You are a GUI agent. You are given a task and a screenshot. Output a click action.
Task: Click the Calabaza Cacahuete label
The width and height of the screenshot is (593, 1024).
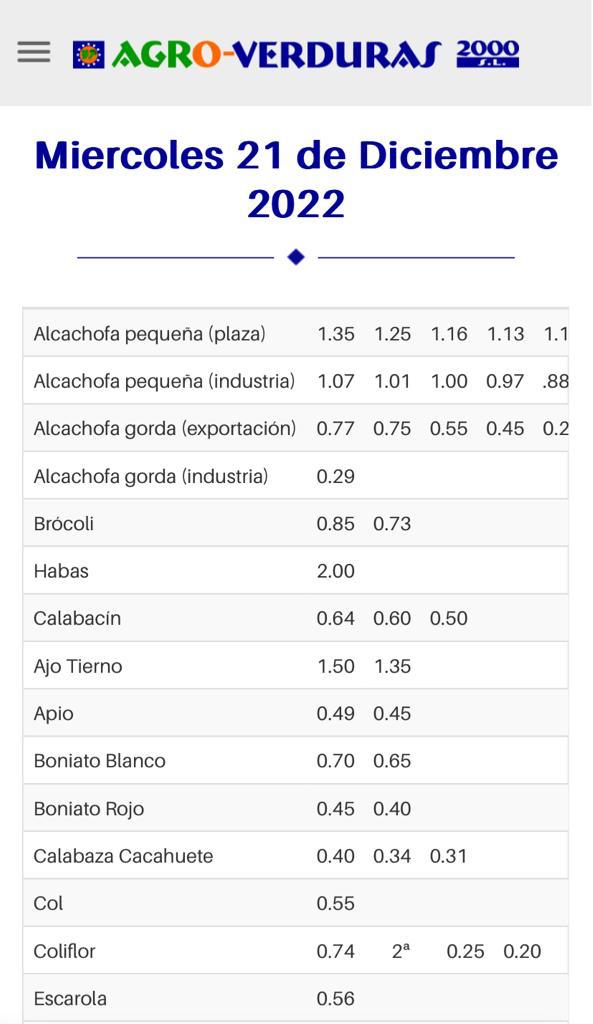coord(123,856)
